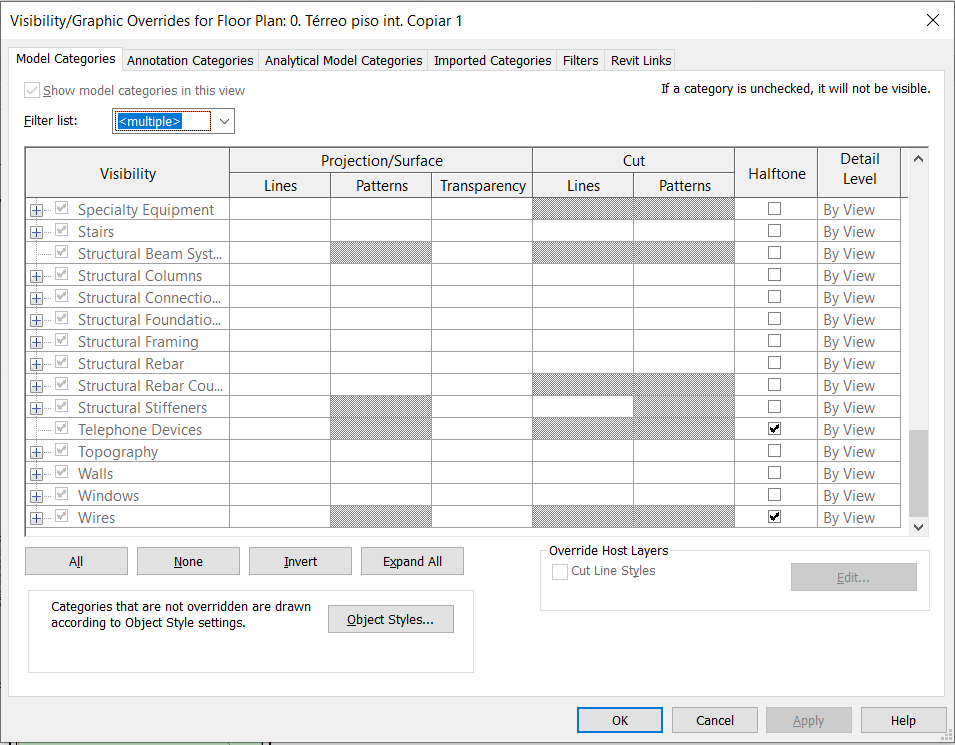955x745 pixels.
Task: Click the Projection/Surface Patterns cell for Windows
Action: click(381, 495)
